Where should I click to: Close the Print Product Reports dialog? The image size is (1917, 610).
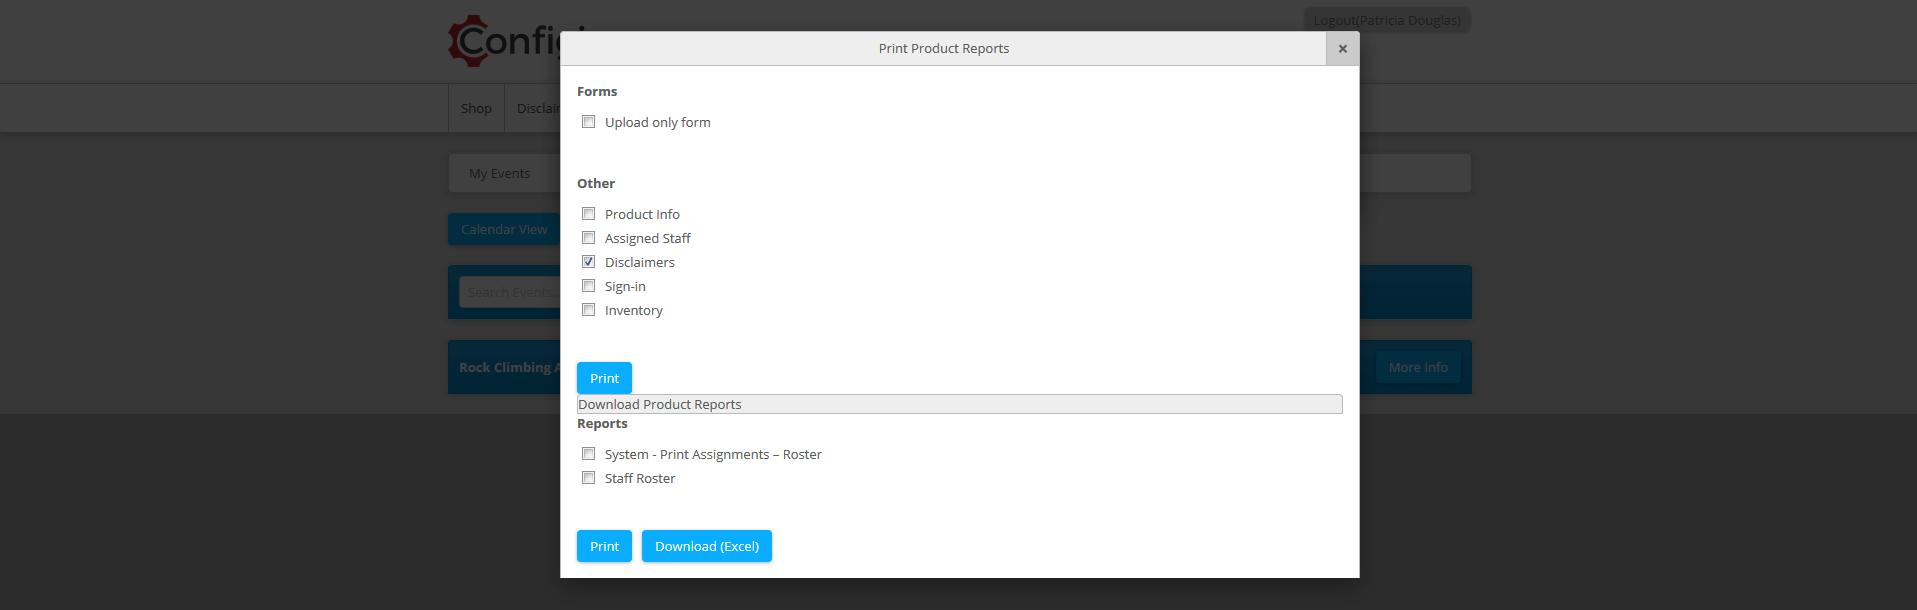(x=1342, y=49)
